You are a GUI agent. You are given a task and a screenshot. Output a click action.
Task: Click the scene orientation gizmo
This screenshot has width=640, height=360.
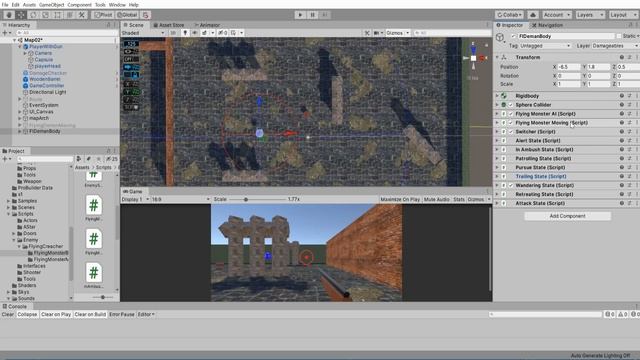tap(473, 58)
